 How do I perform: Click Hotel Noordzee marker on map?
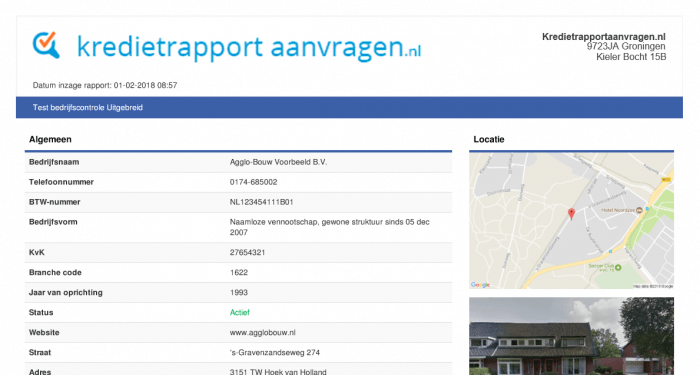point(639,210)
